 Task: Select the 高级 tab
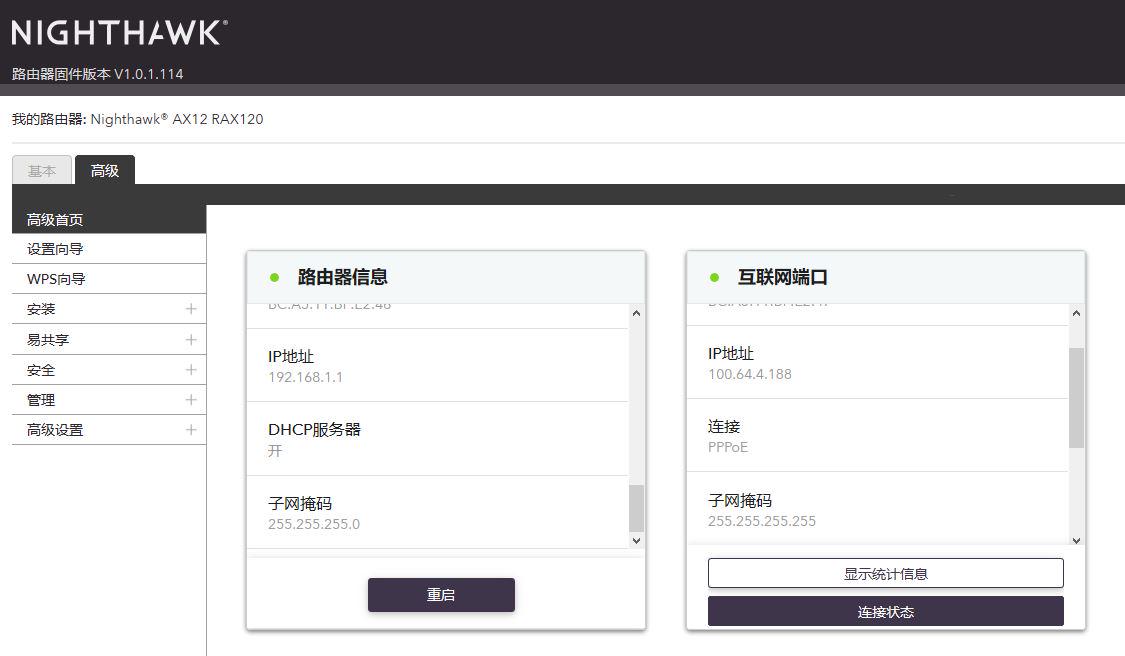coord(105,170)
